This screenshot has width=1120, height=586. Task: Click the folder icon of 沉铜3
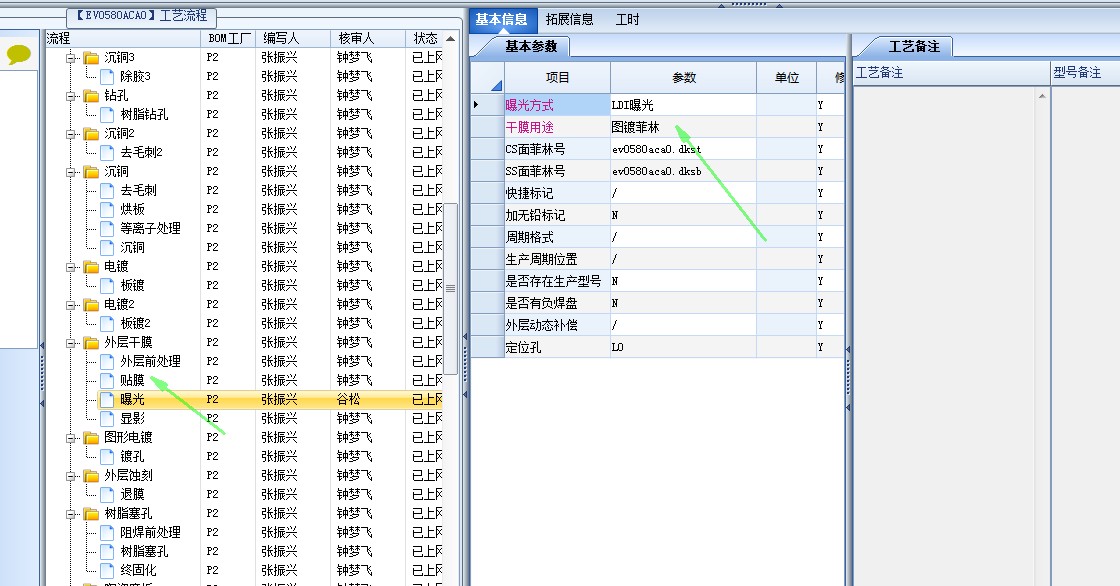coord(91,57)
